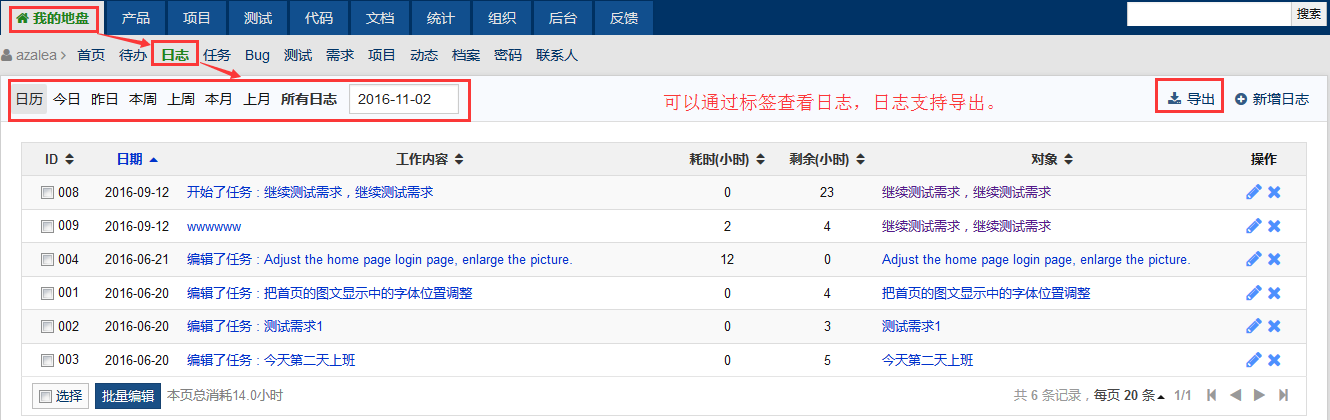
Task: Sort the table by the ID column
Action: (59, 159)
